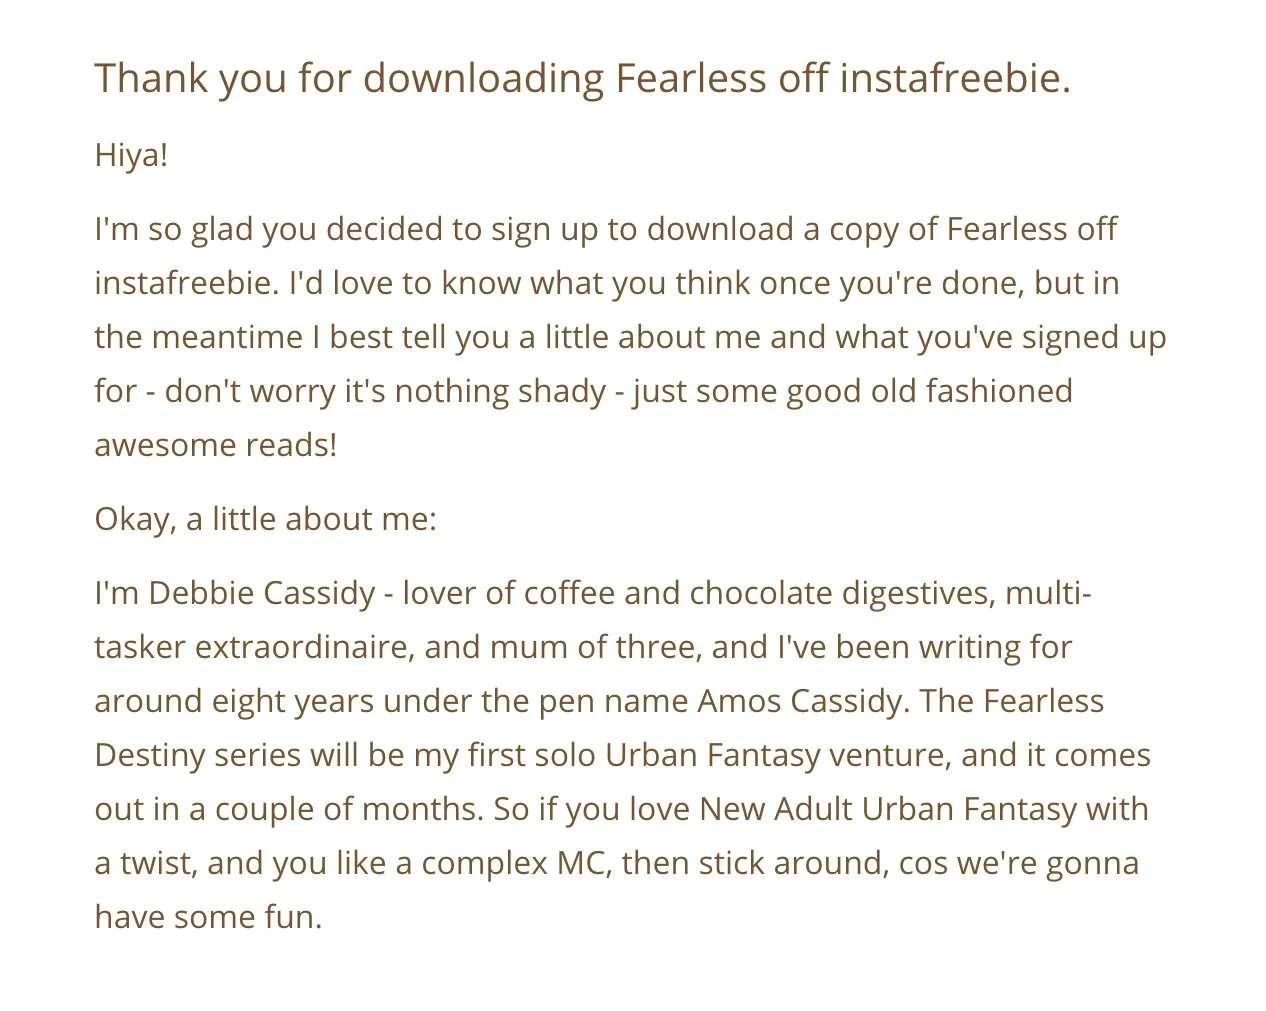Click the closing words "have some fun."
The height and width of the screenshot is (1011, 1266).
208,917
